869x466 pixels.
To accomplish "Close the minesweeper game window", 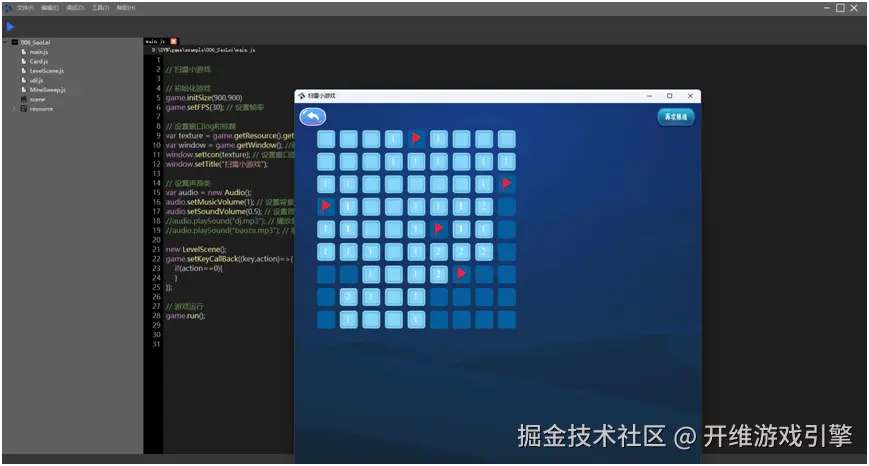I will click(690, 96).
